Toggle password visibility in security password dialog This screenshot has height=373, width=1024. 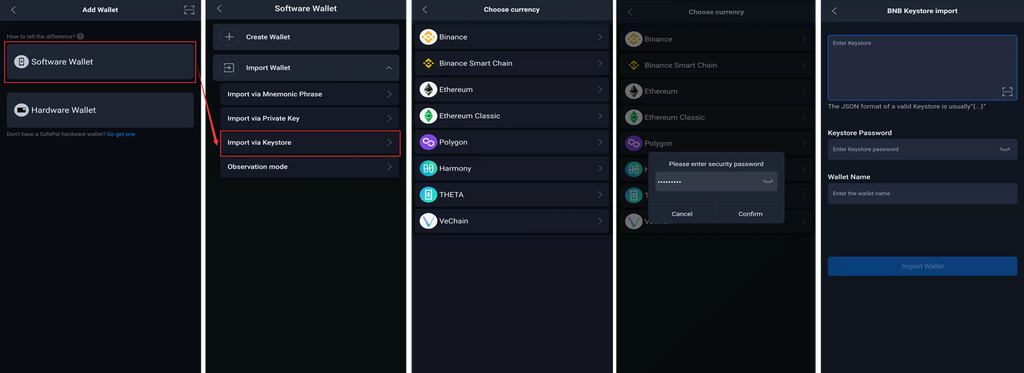point(767,182)
